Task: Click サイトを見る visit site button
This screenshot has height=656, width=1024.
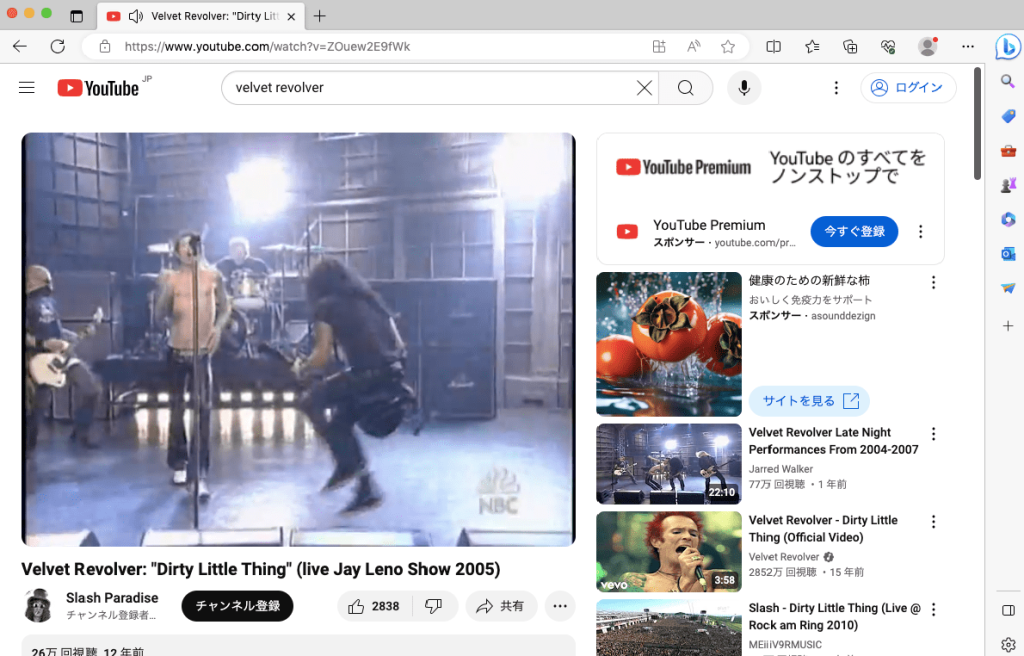Action: pos(809,401)
